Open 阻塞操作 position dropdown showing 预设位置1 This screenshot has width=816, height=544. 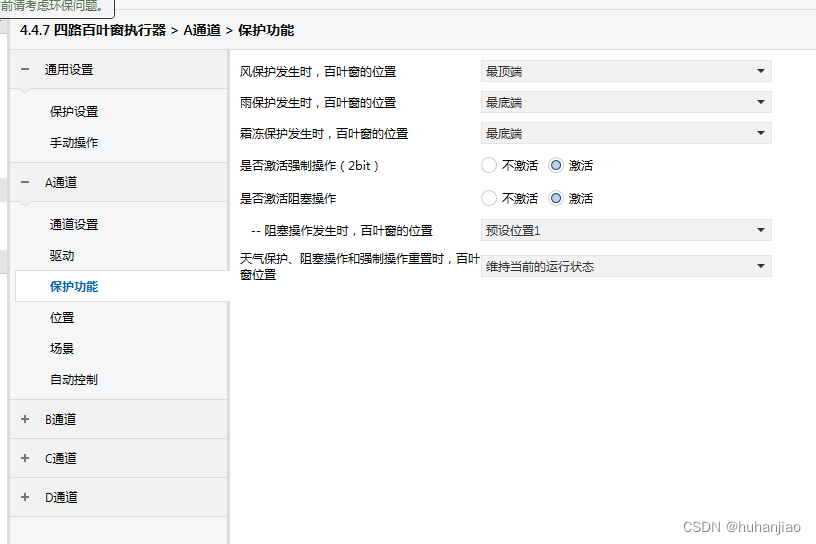coord(625,231)
